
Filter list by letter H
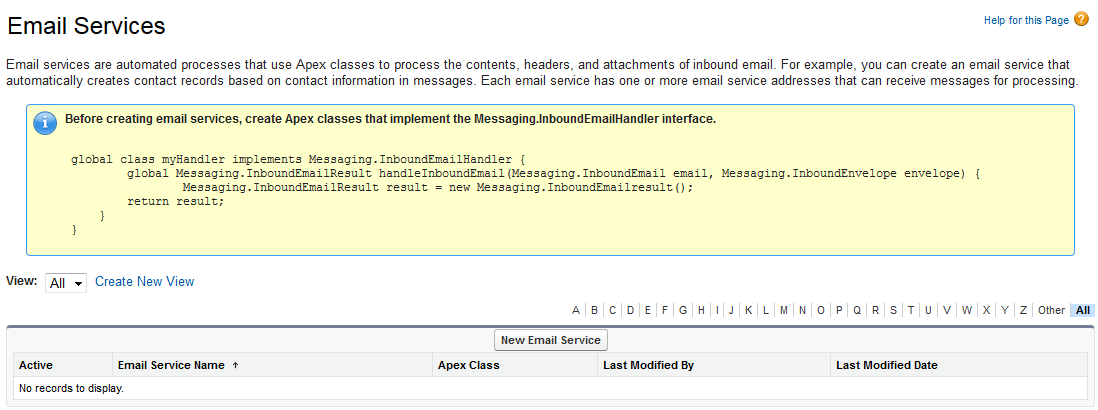702,310
